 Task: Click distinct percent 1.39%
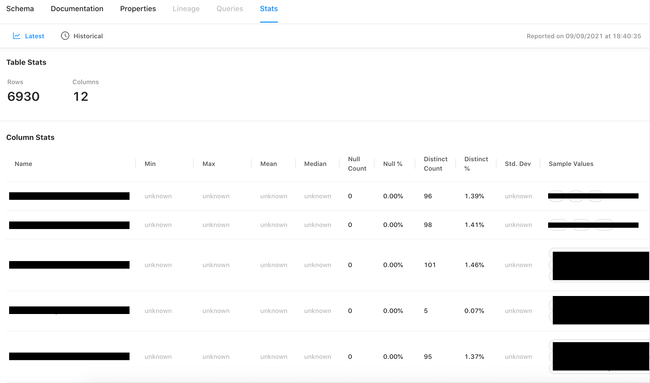coord(474,196)
